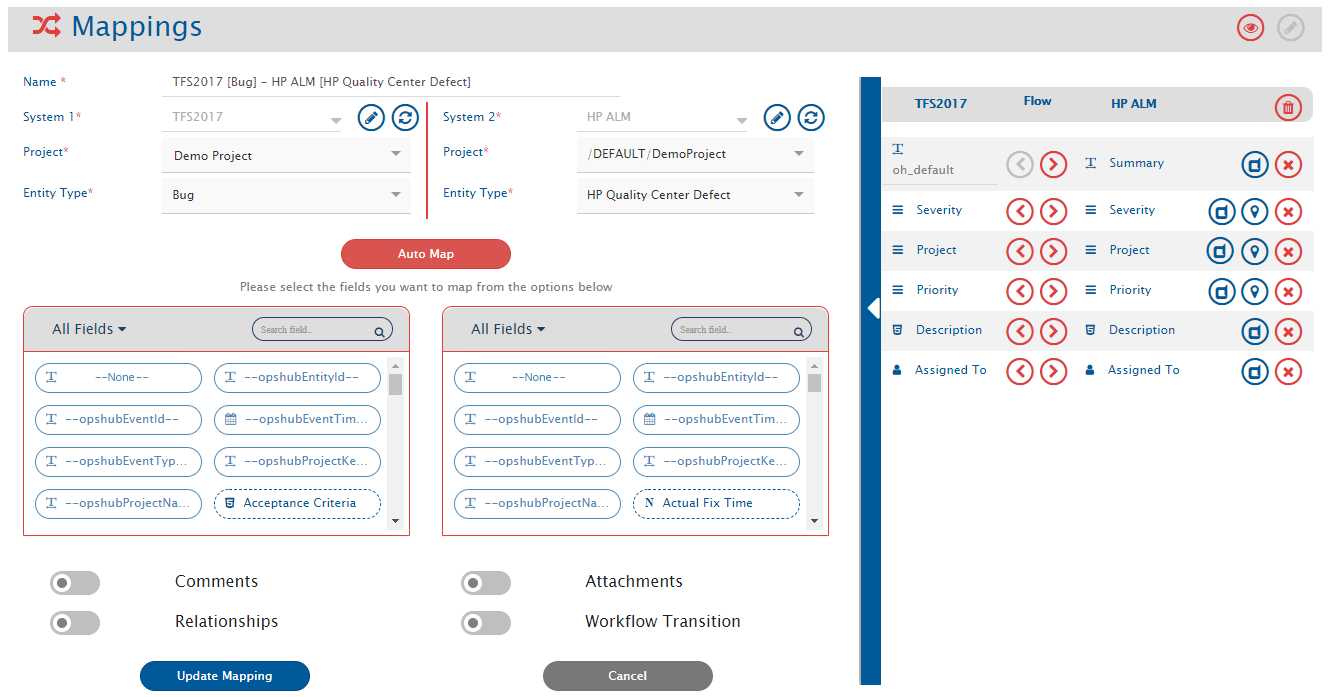The height and width of the screenshot is (697, 1330).
Task: Select Acceptance Criteria field in left list
Action: [x=298, y=504]
